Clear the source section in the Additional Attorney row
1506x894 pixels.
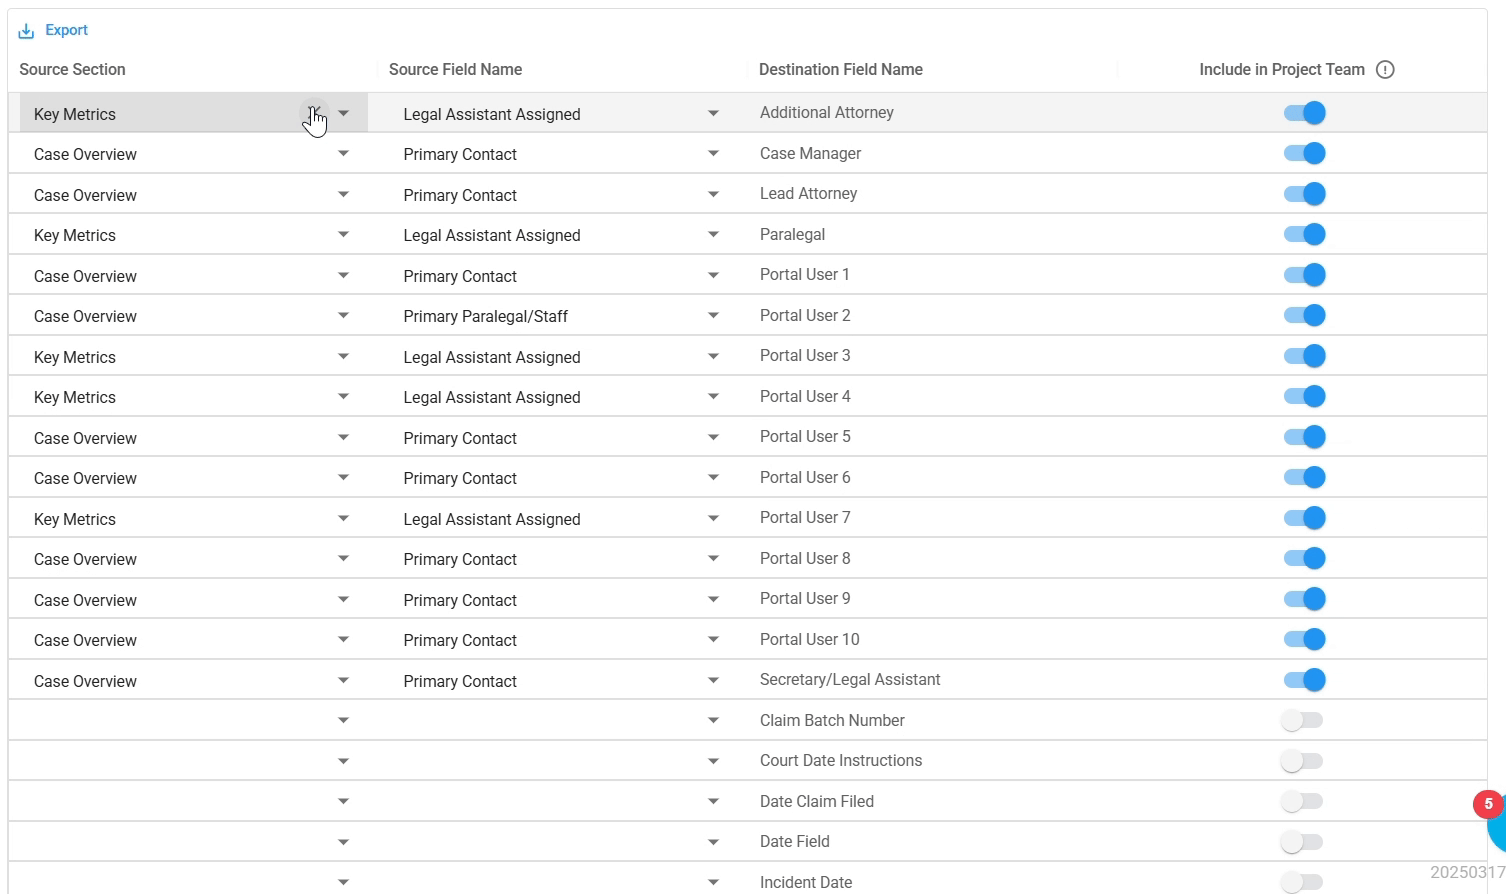(314, 113)
